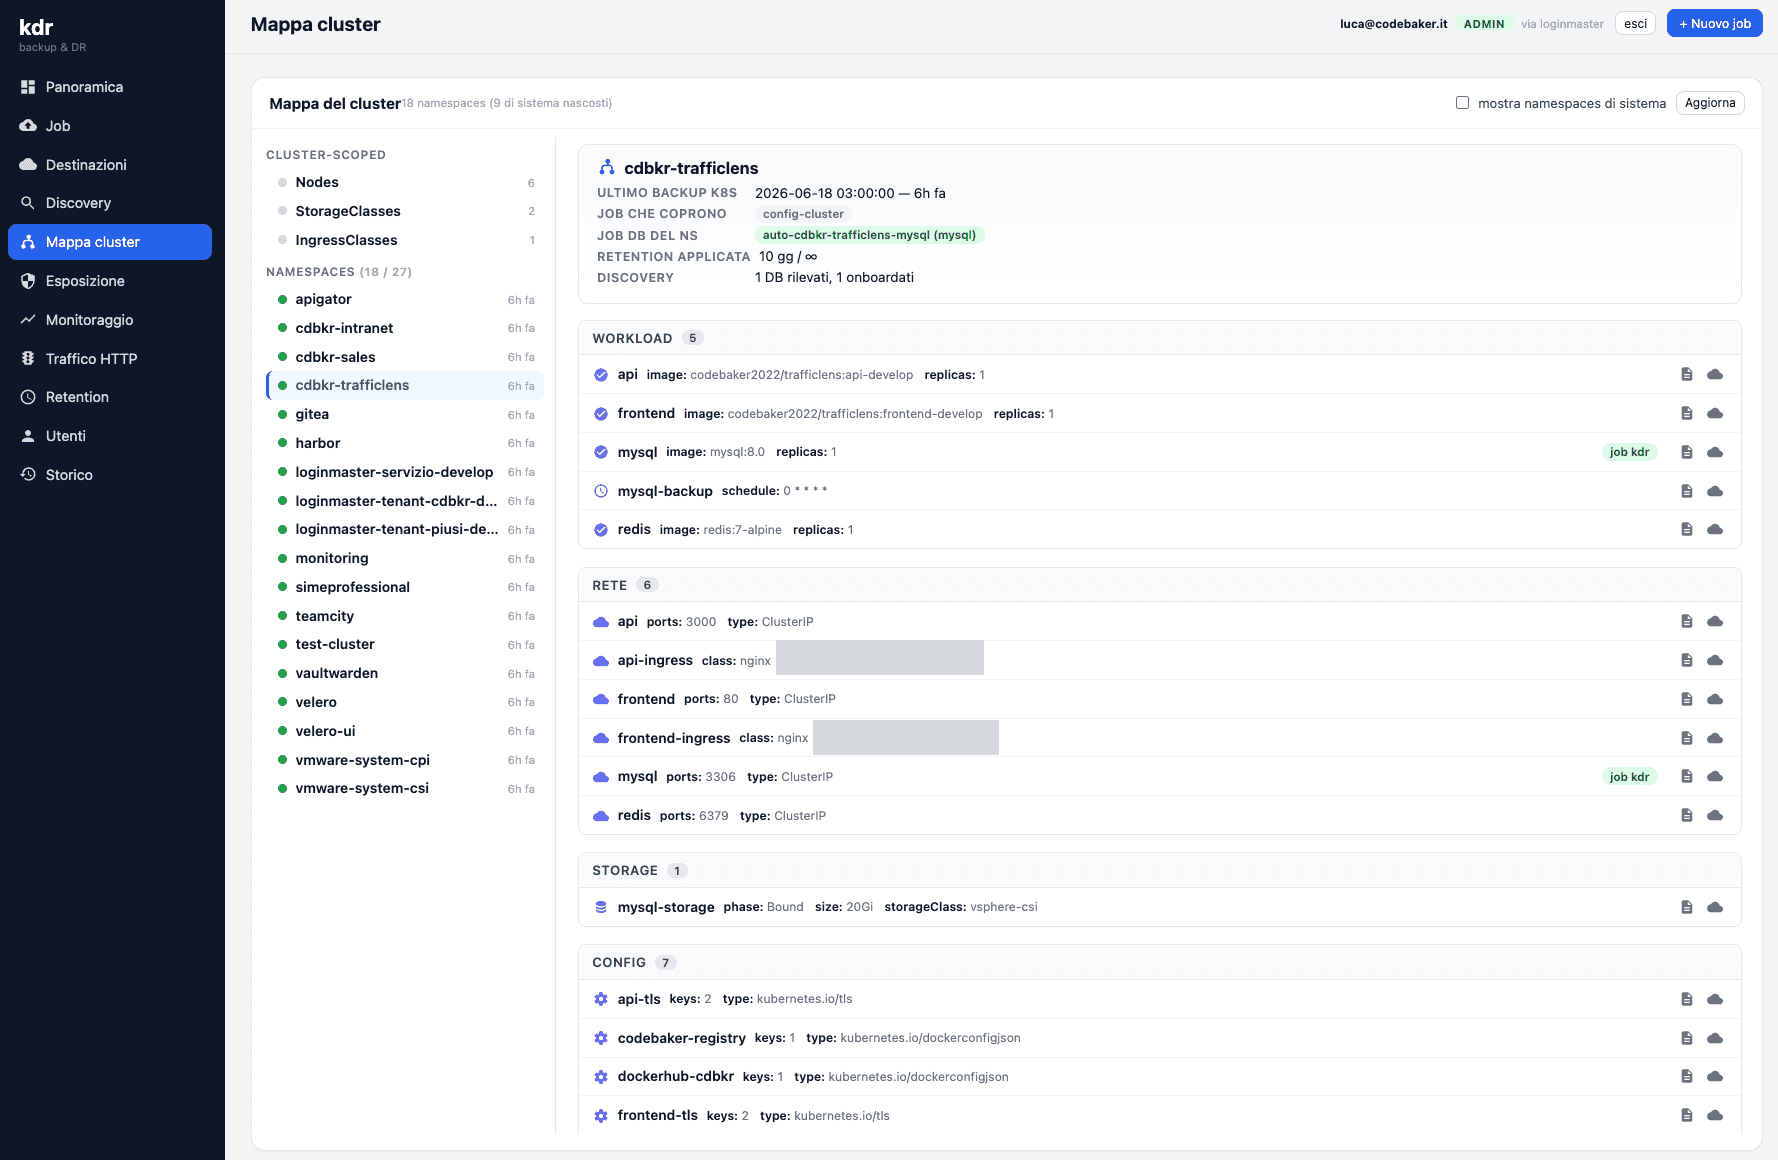Click cloud icon for mysql-storage row
This screenshot has width=1778, height=1160.
pyautogui.click(x=1715, y=907)
